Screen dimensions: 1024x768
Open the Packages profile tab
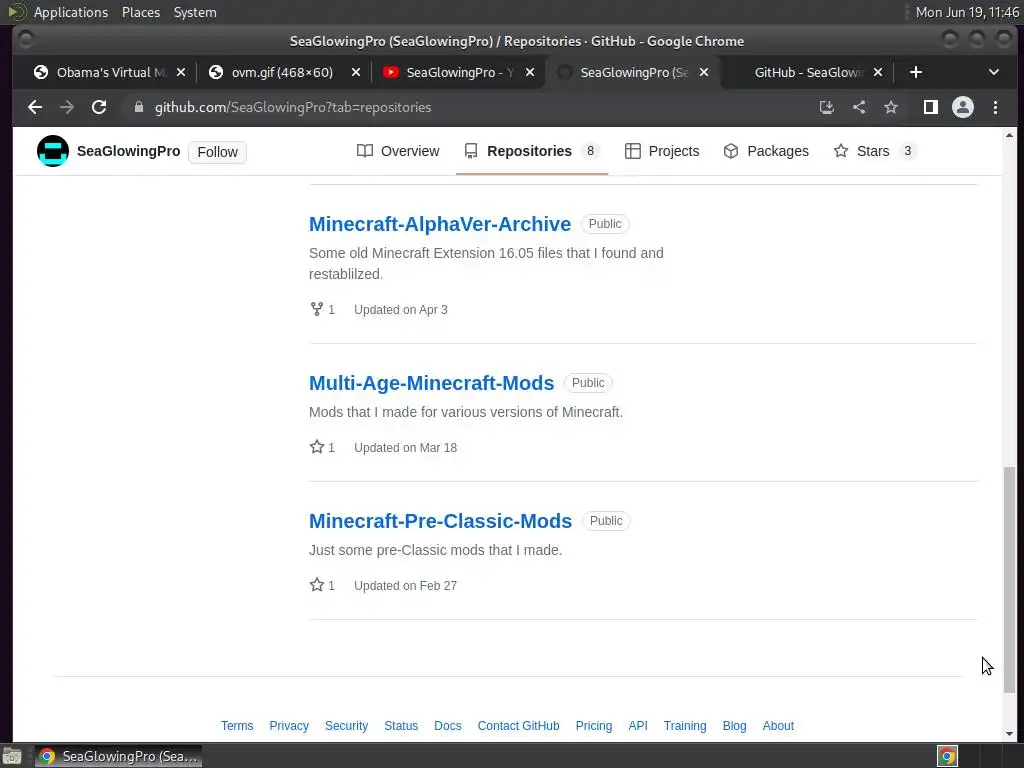[766, 151]
